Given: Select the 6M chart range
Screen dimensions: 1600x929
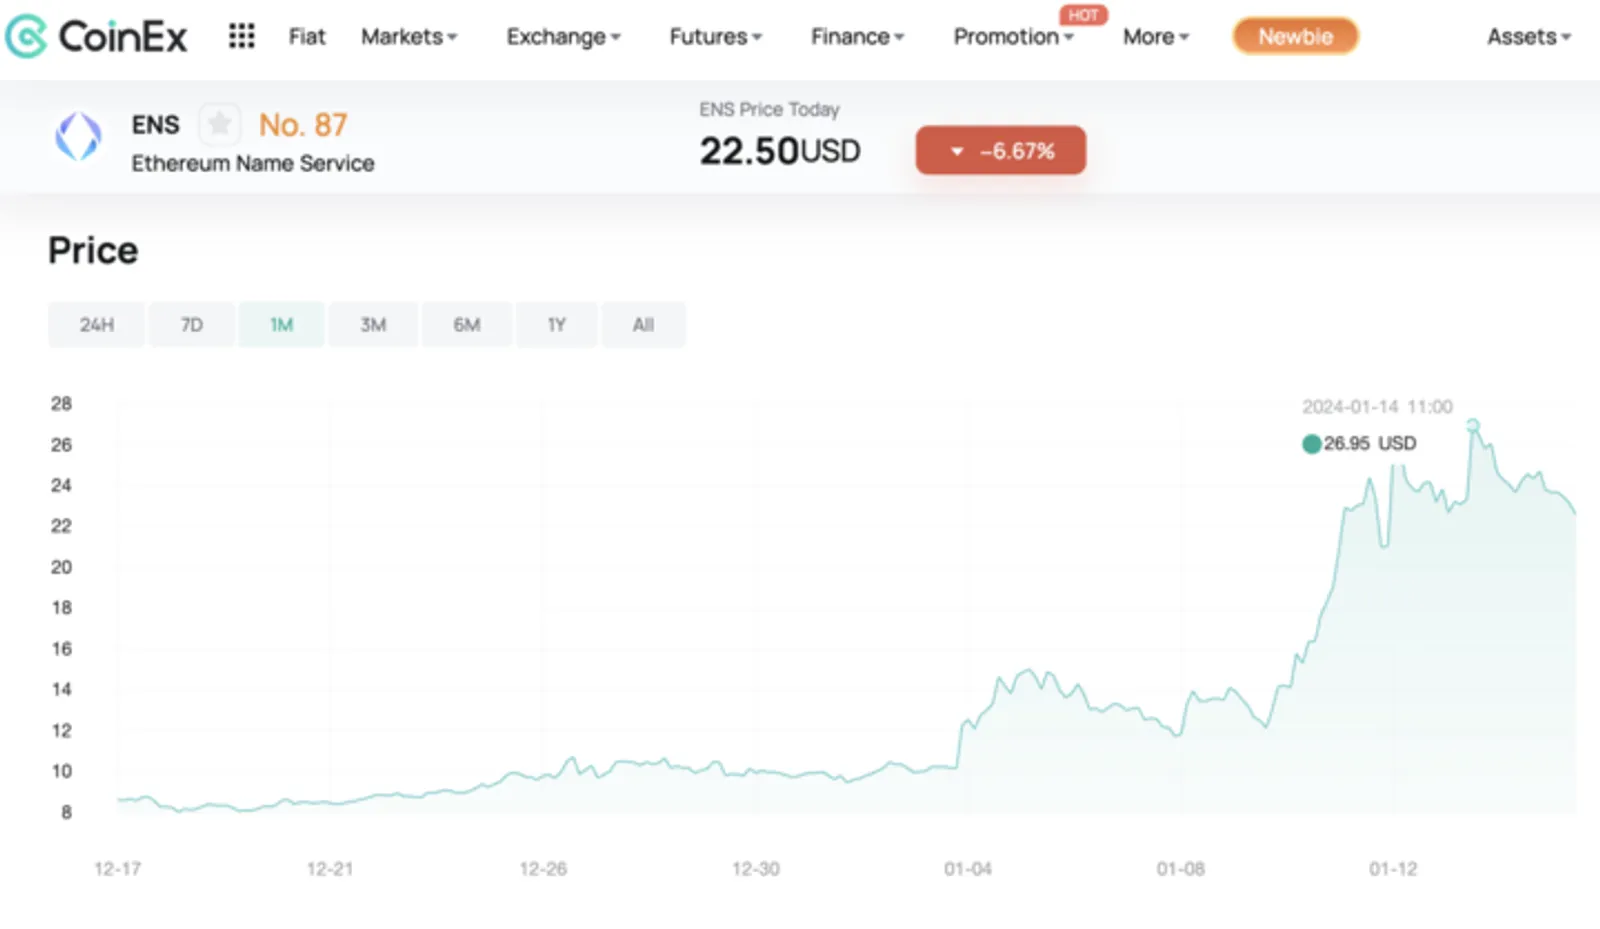Looking at the screenshot, I should pos(467,325).
